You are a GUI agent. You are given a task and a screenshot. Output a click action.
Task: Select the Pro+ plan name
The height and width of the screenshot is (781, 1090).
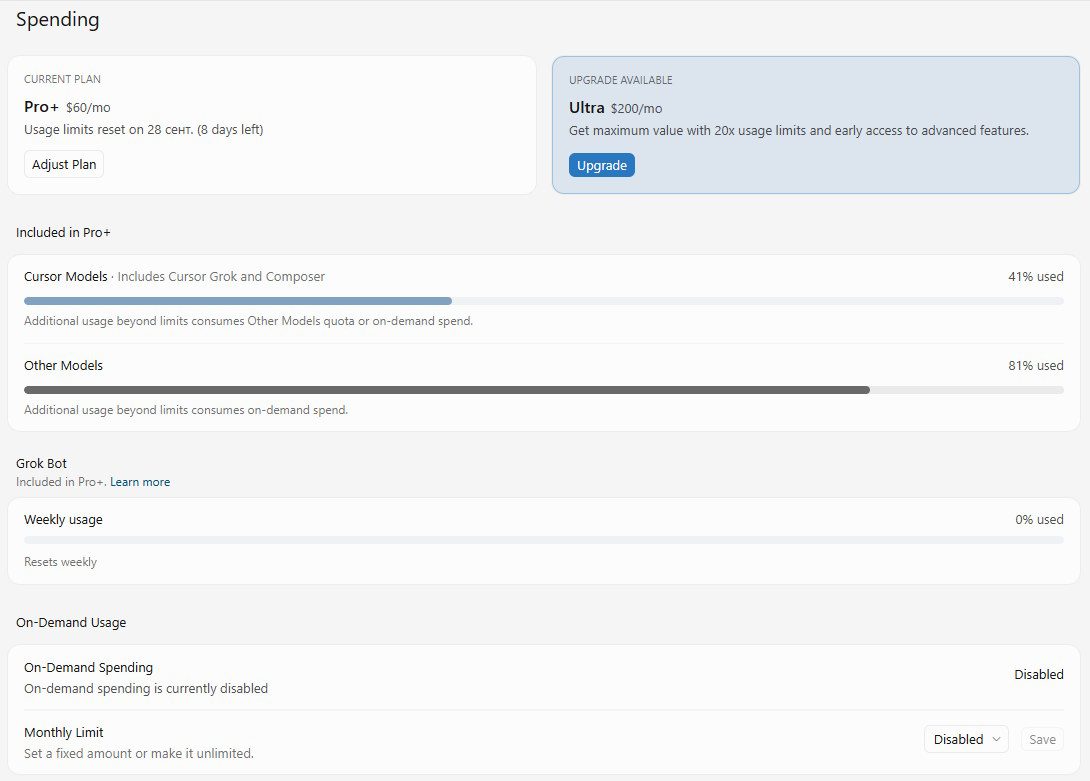[41, 107]
